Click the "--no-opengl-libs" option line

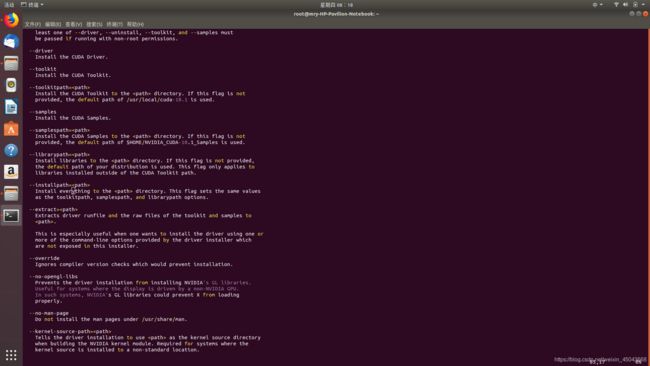coord(53,276)
